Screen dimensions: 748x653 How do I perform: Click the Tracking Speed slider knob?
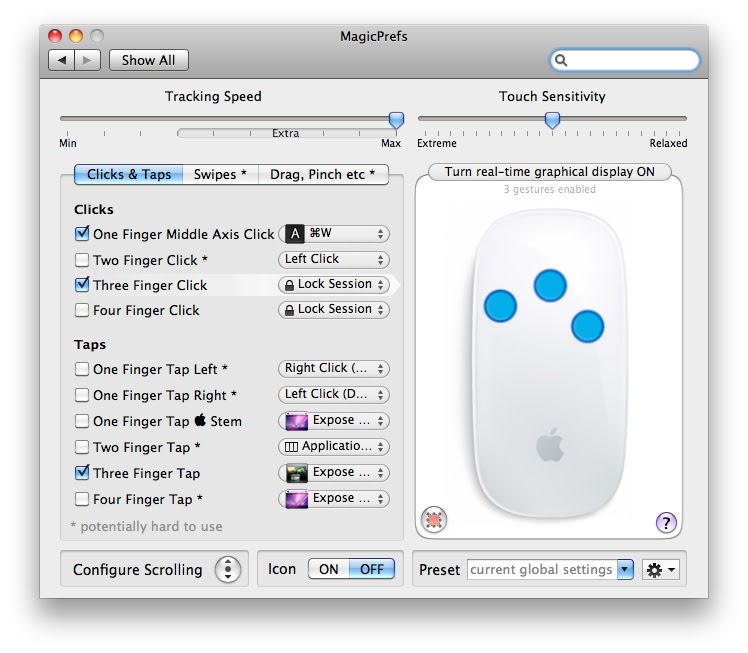pos(396,120)
